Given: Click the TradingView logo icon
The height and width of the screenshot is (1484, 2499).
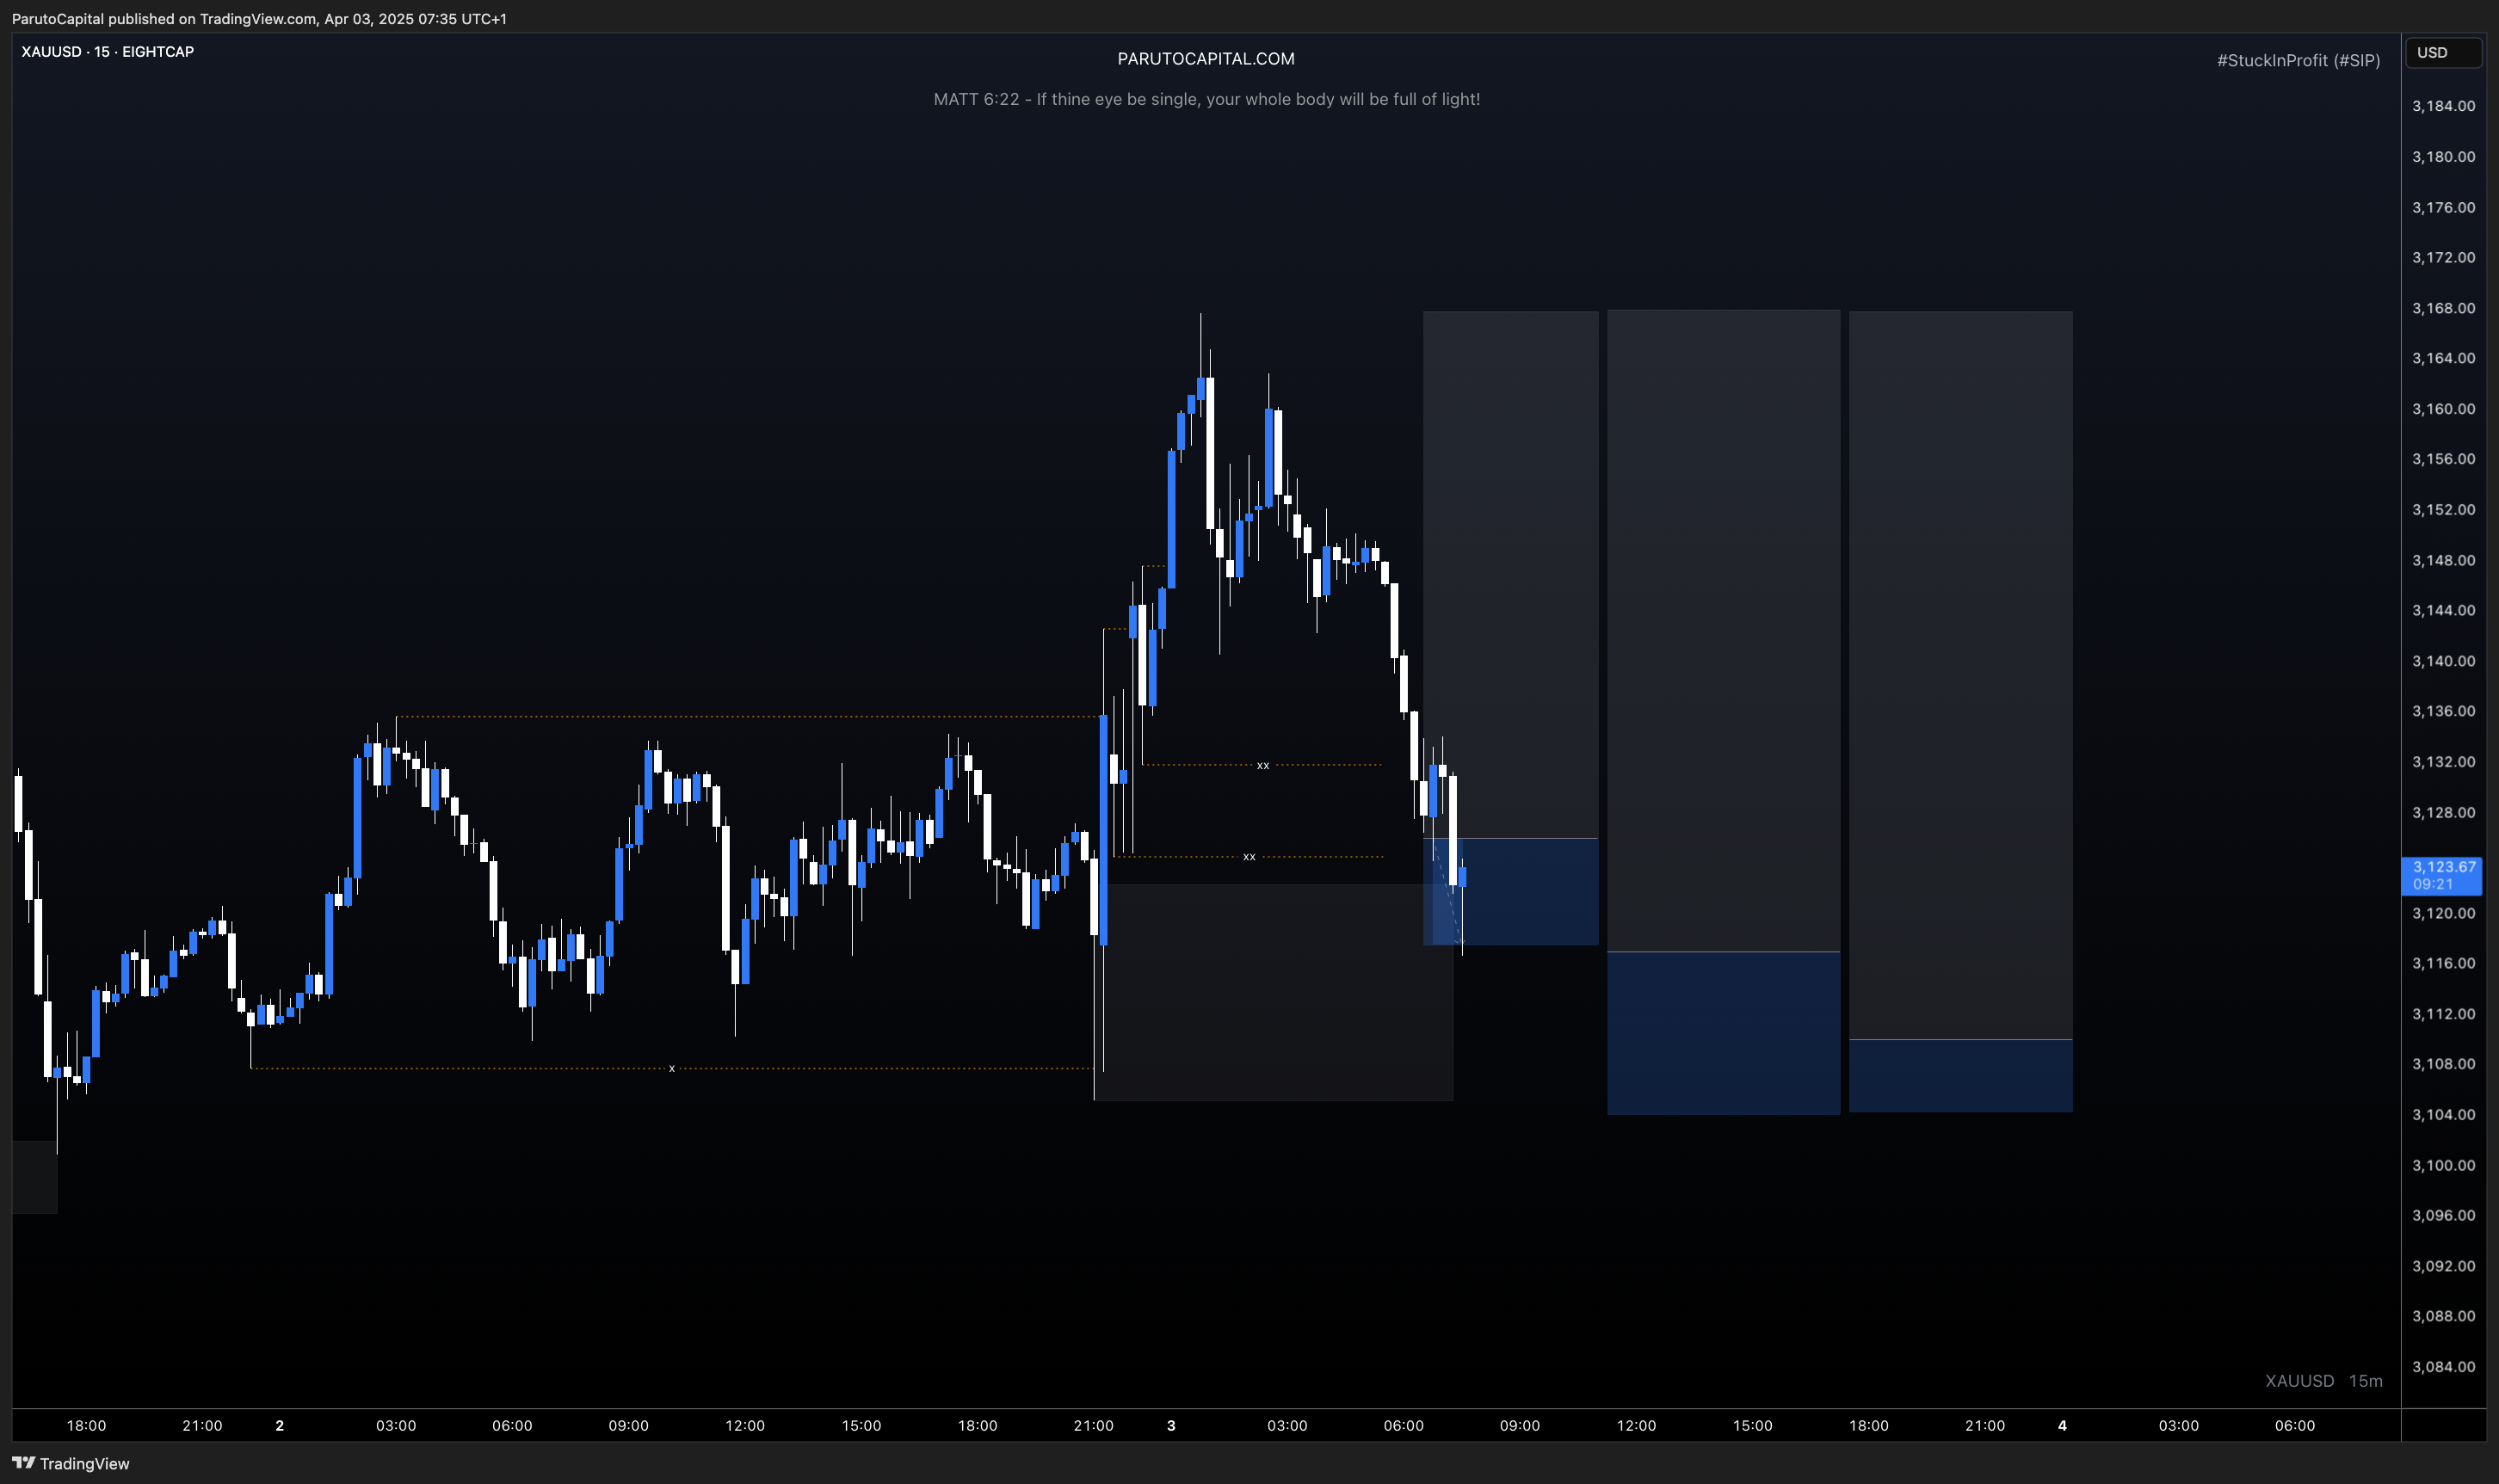Looking at the screenshot, I should pos(23,1462).
